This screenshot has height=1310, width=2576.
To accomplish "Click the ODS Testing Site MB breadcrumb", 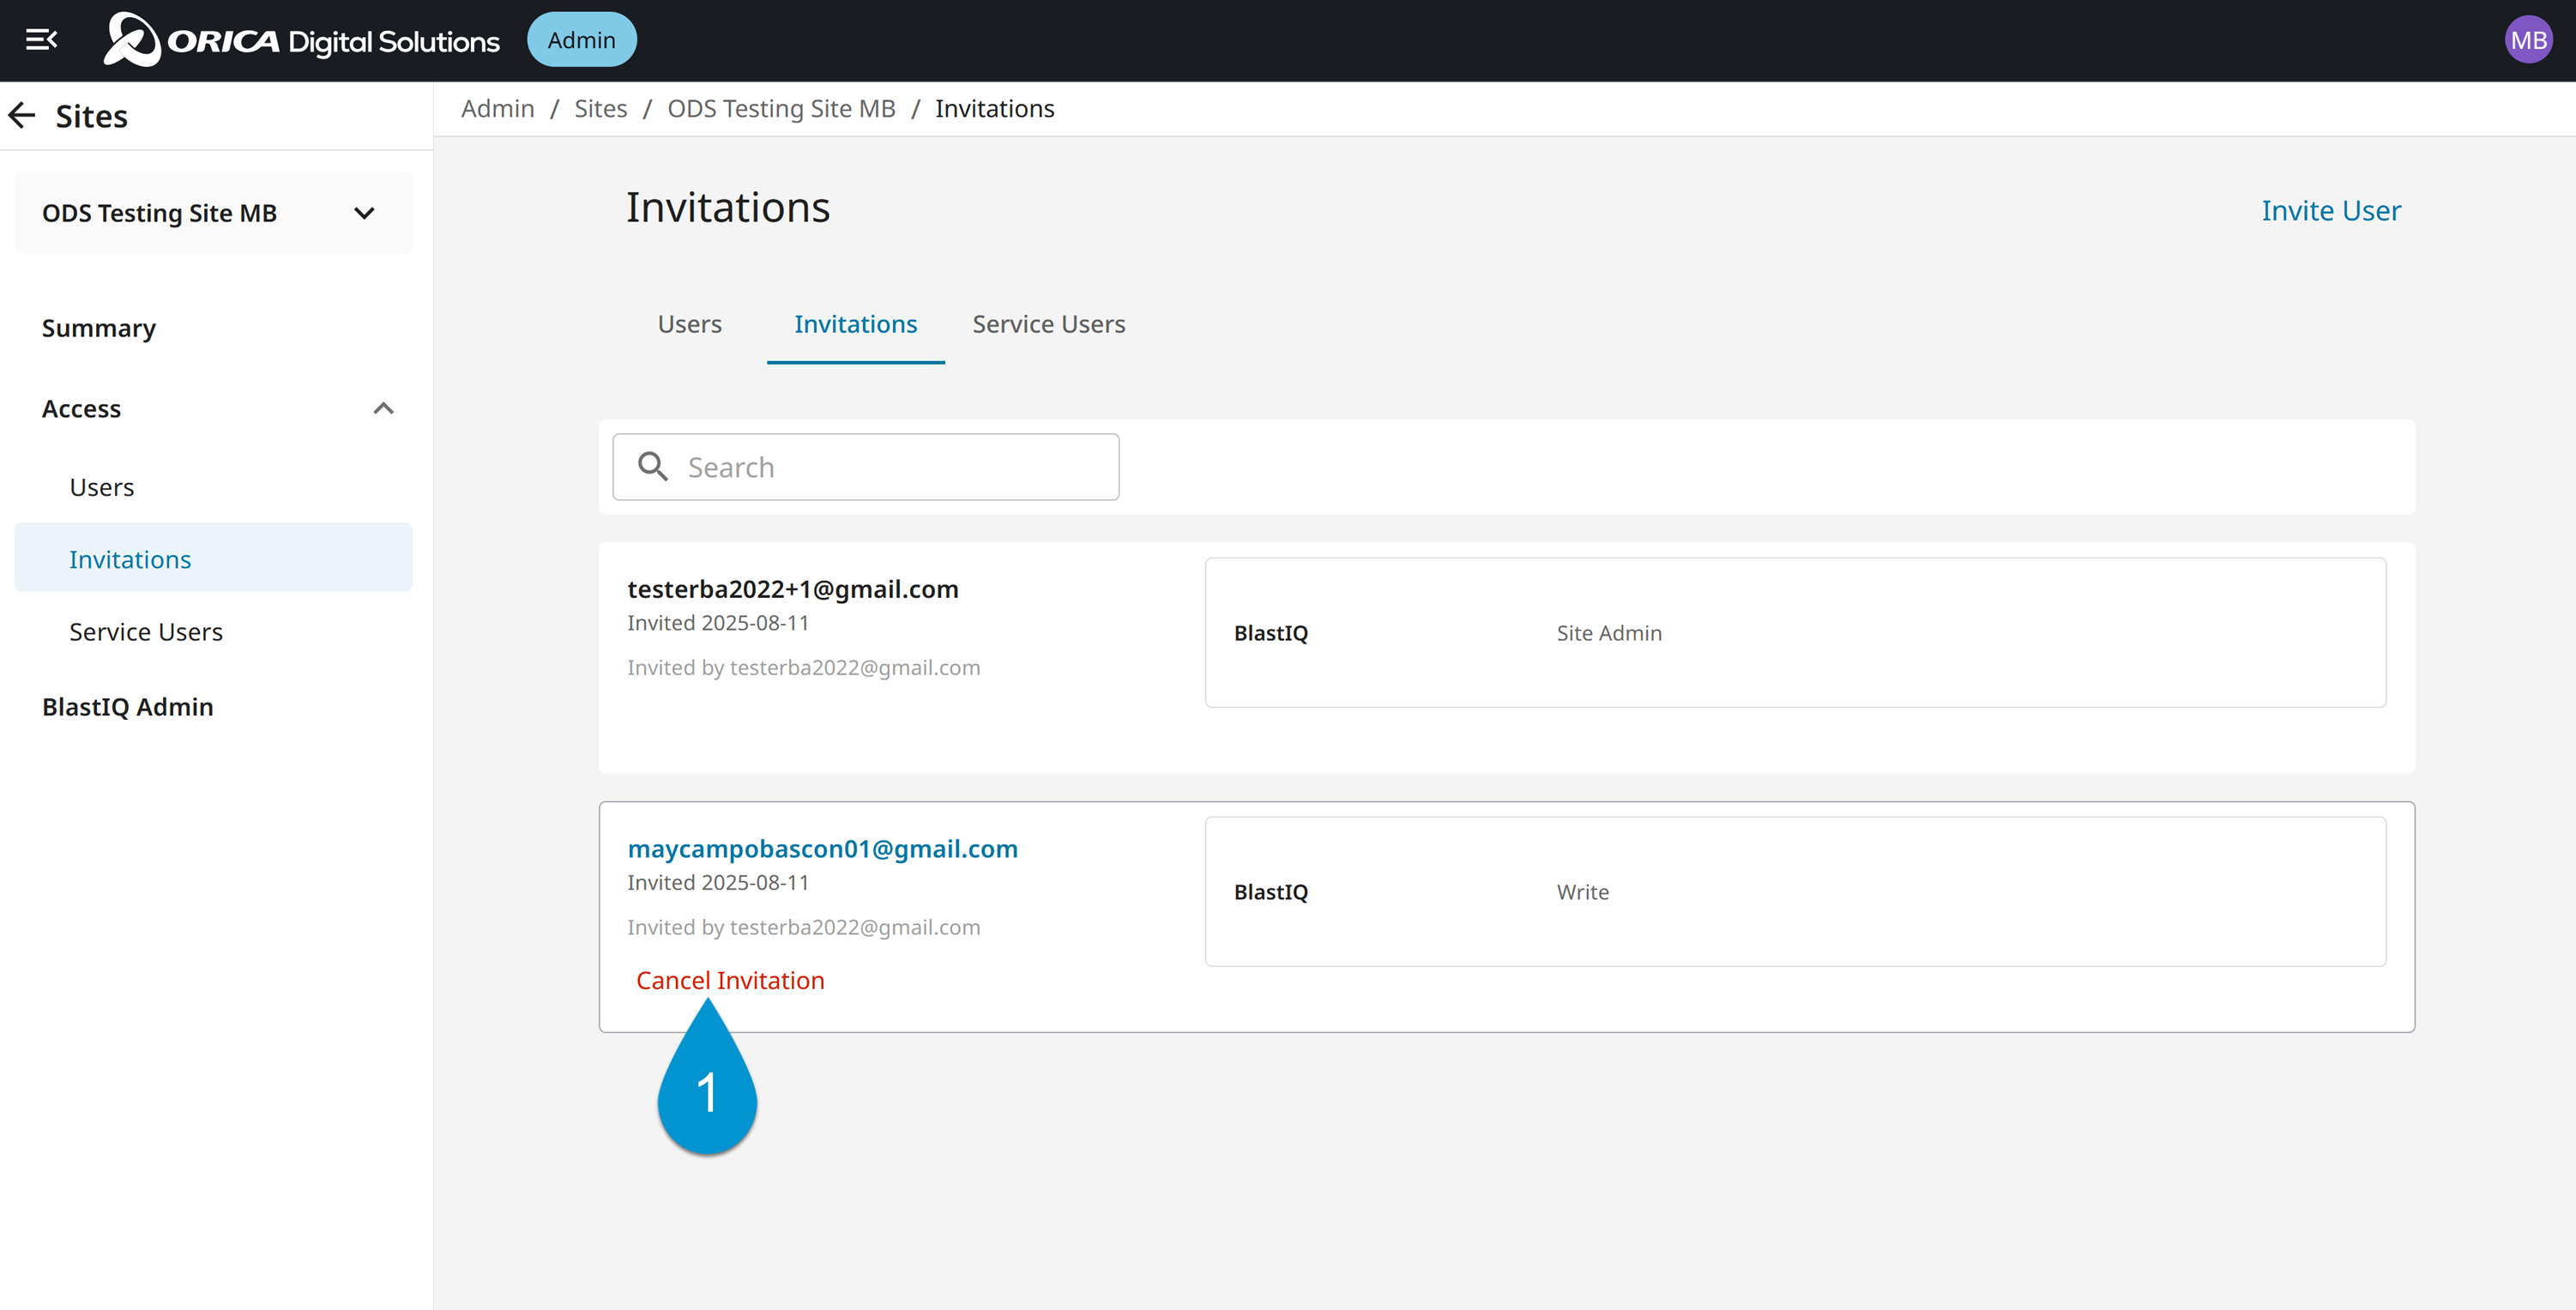I will [781, 108].
